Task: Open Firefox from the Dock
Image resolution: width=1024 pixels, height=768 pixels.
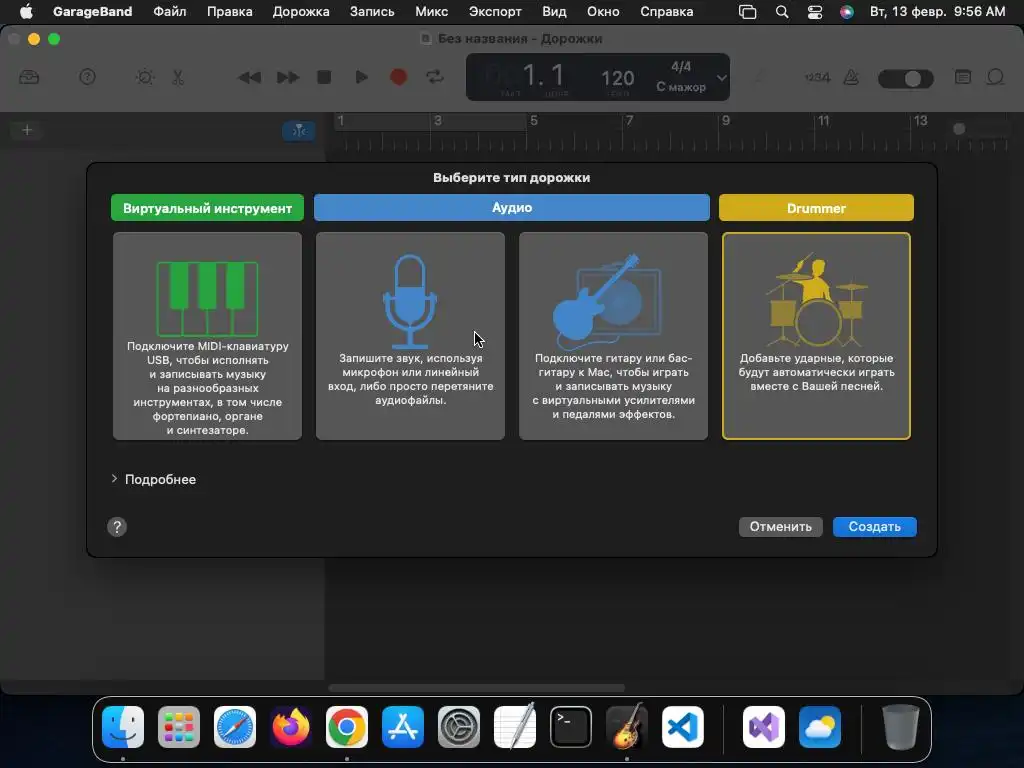Action: click(291, 727)
